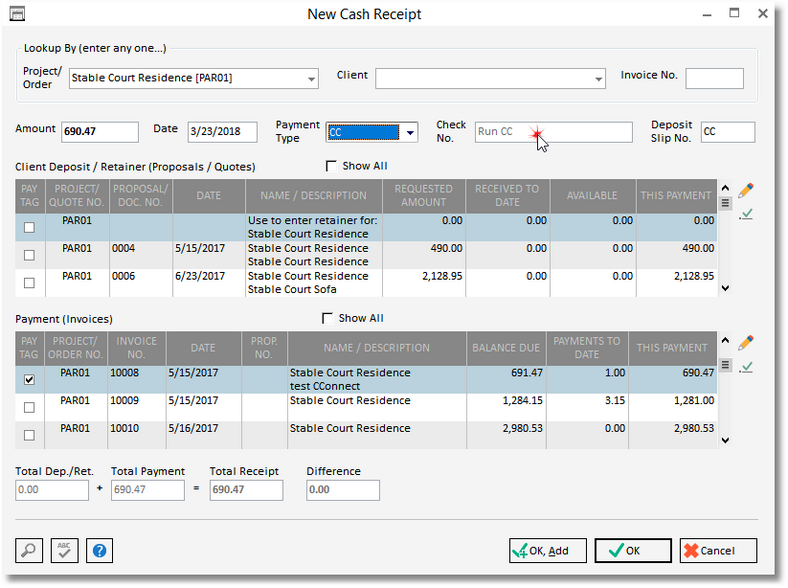Select 'Stable Court Sofa' description cell
The width and height of the screenshot is (788, 588).
(292, 289)
